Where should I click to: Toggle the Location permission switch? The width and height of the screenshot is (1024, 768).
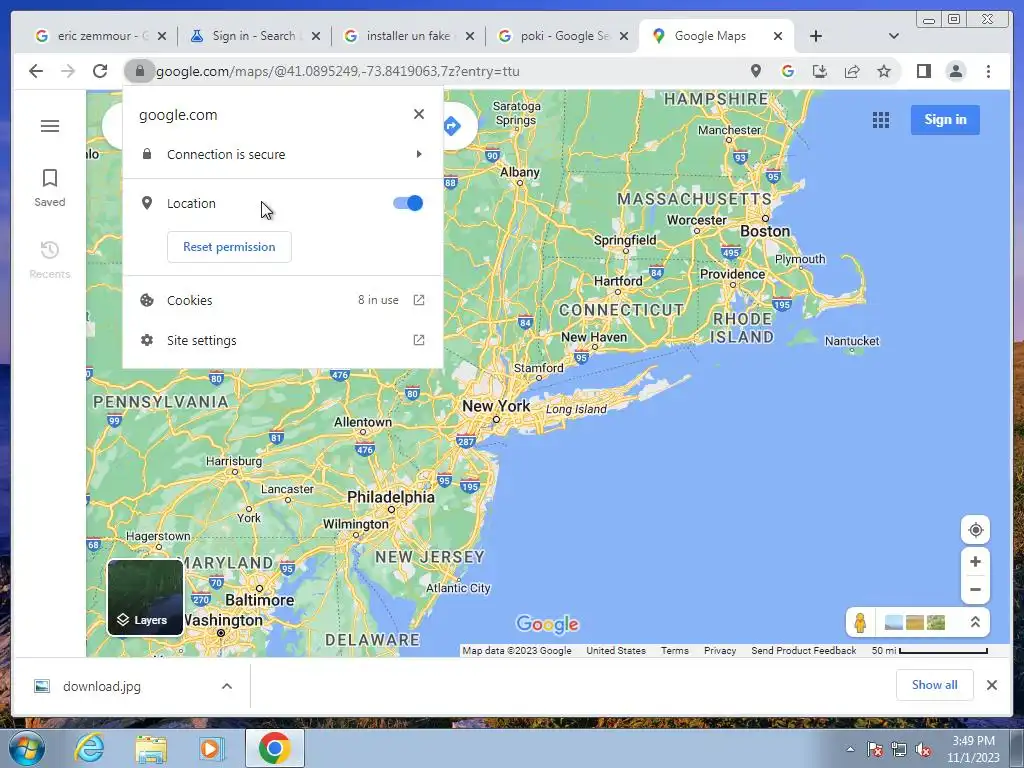point(408,203)
